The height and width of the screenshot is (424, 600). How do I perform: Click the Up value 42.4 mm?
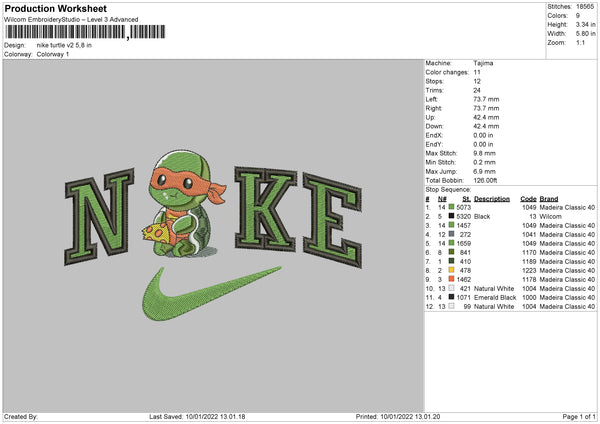[486, 117]
